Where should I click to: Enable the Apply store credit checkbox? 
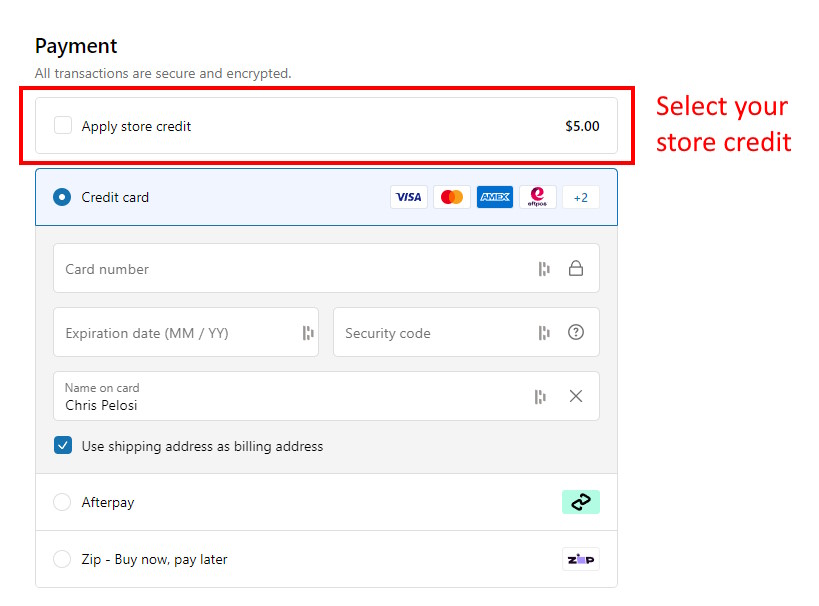point(63,126)
